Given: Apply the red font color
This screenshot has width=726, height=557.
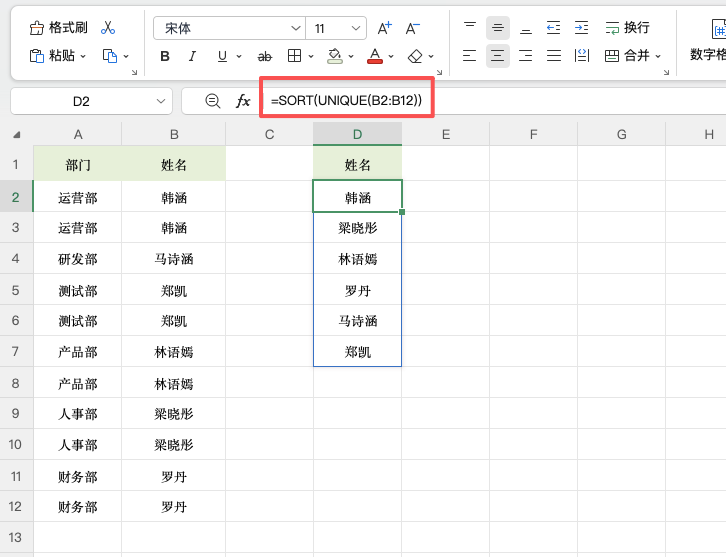Looking at the screenshot, I should 375,56.
